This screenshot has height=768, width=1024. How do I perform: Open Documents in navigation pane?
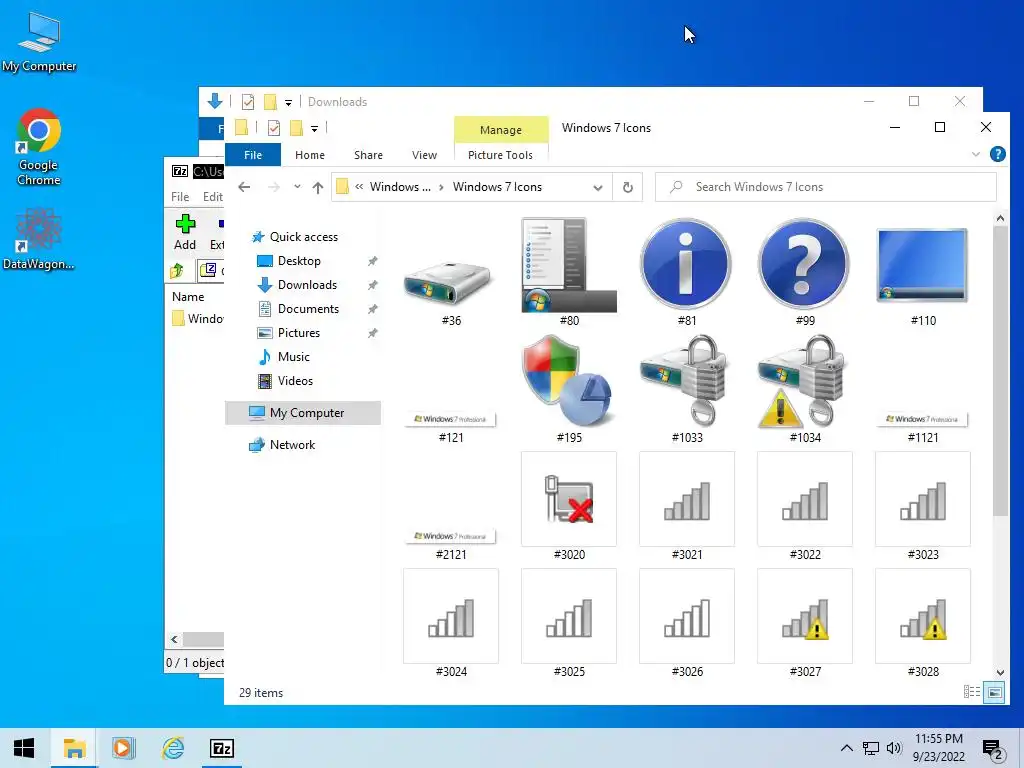pyautogui.click(x=308, y=309)
